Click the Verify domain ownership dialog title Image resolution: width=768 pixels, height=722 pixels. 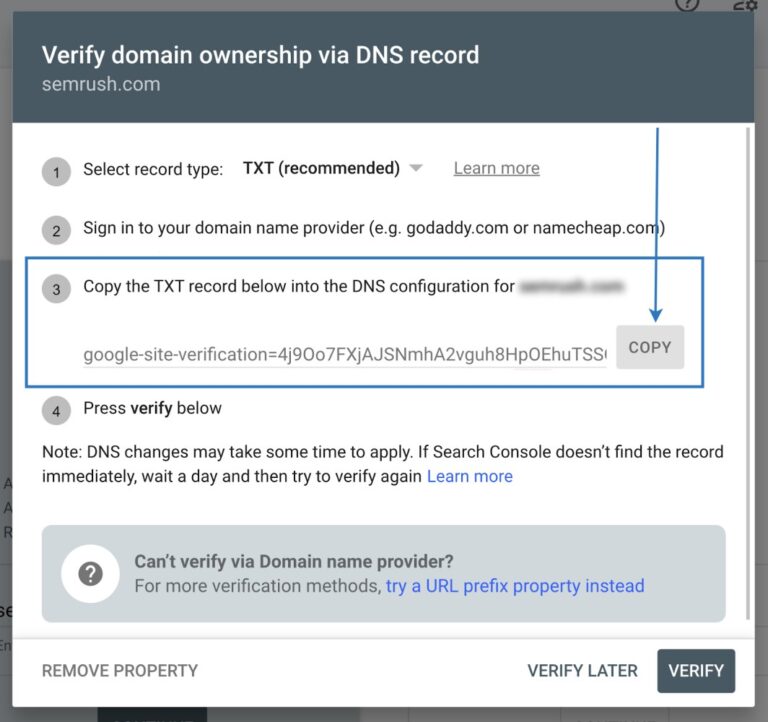point(260,55)
